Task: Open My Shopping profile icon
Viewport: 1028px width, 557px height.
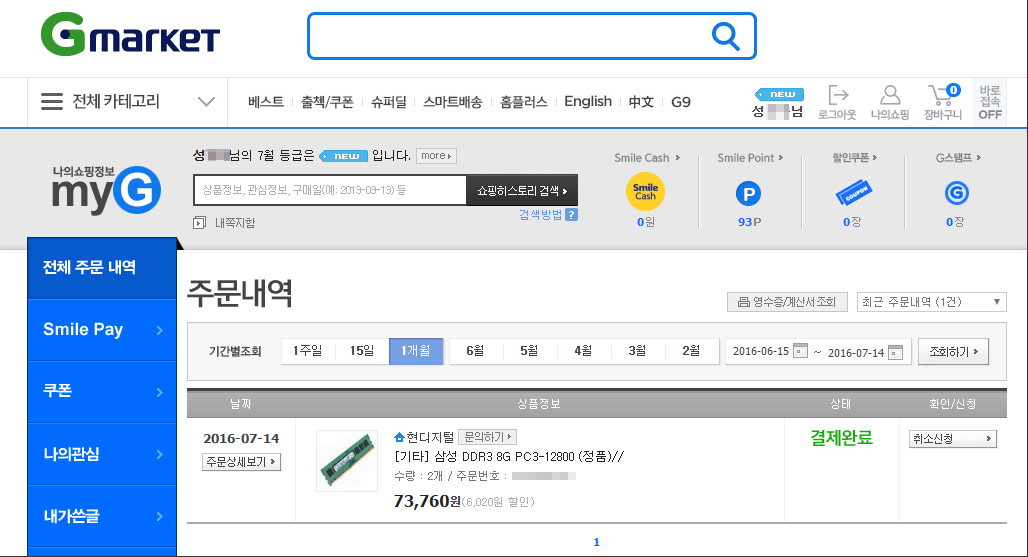Action: 889,95
